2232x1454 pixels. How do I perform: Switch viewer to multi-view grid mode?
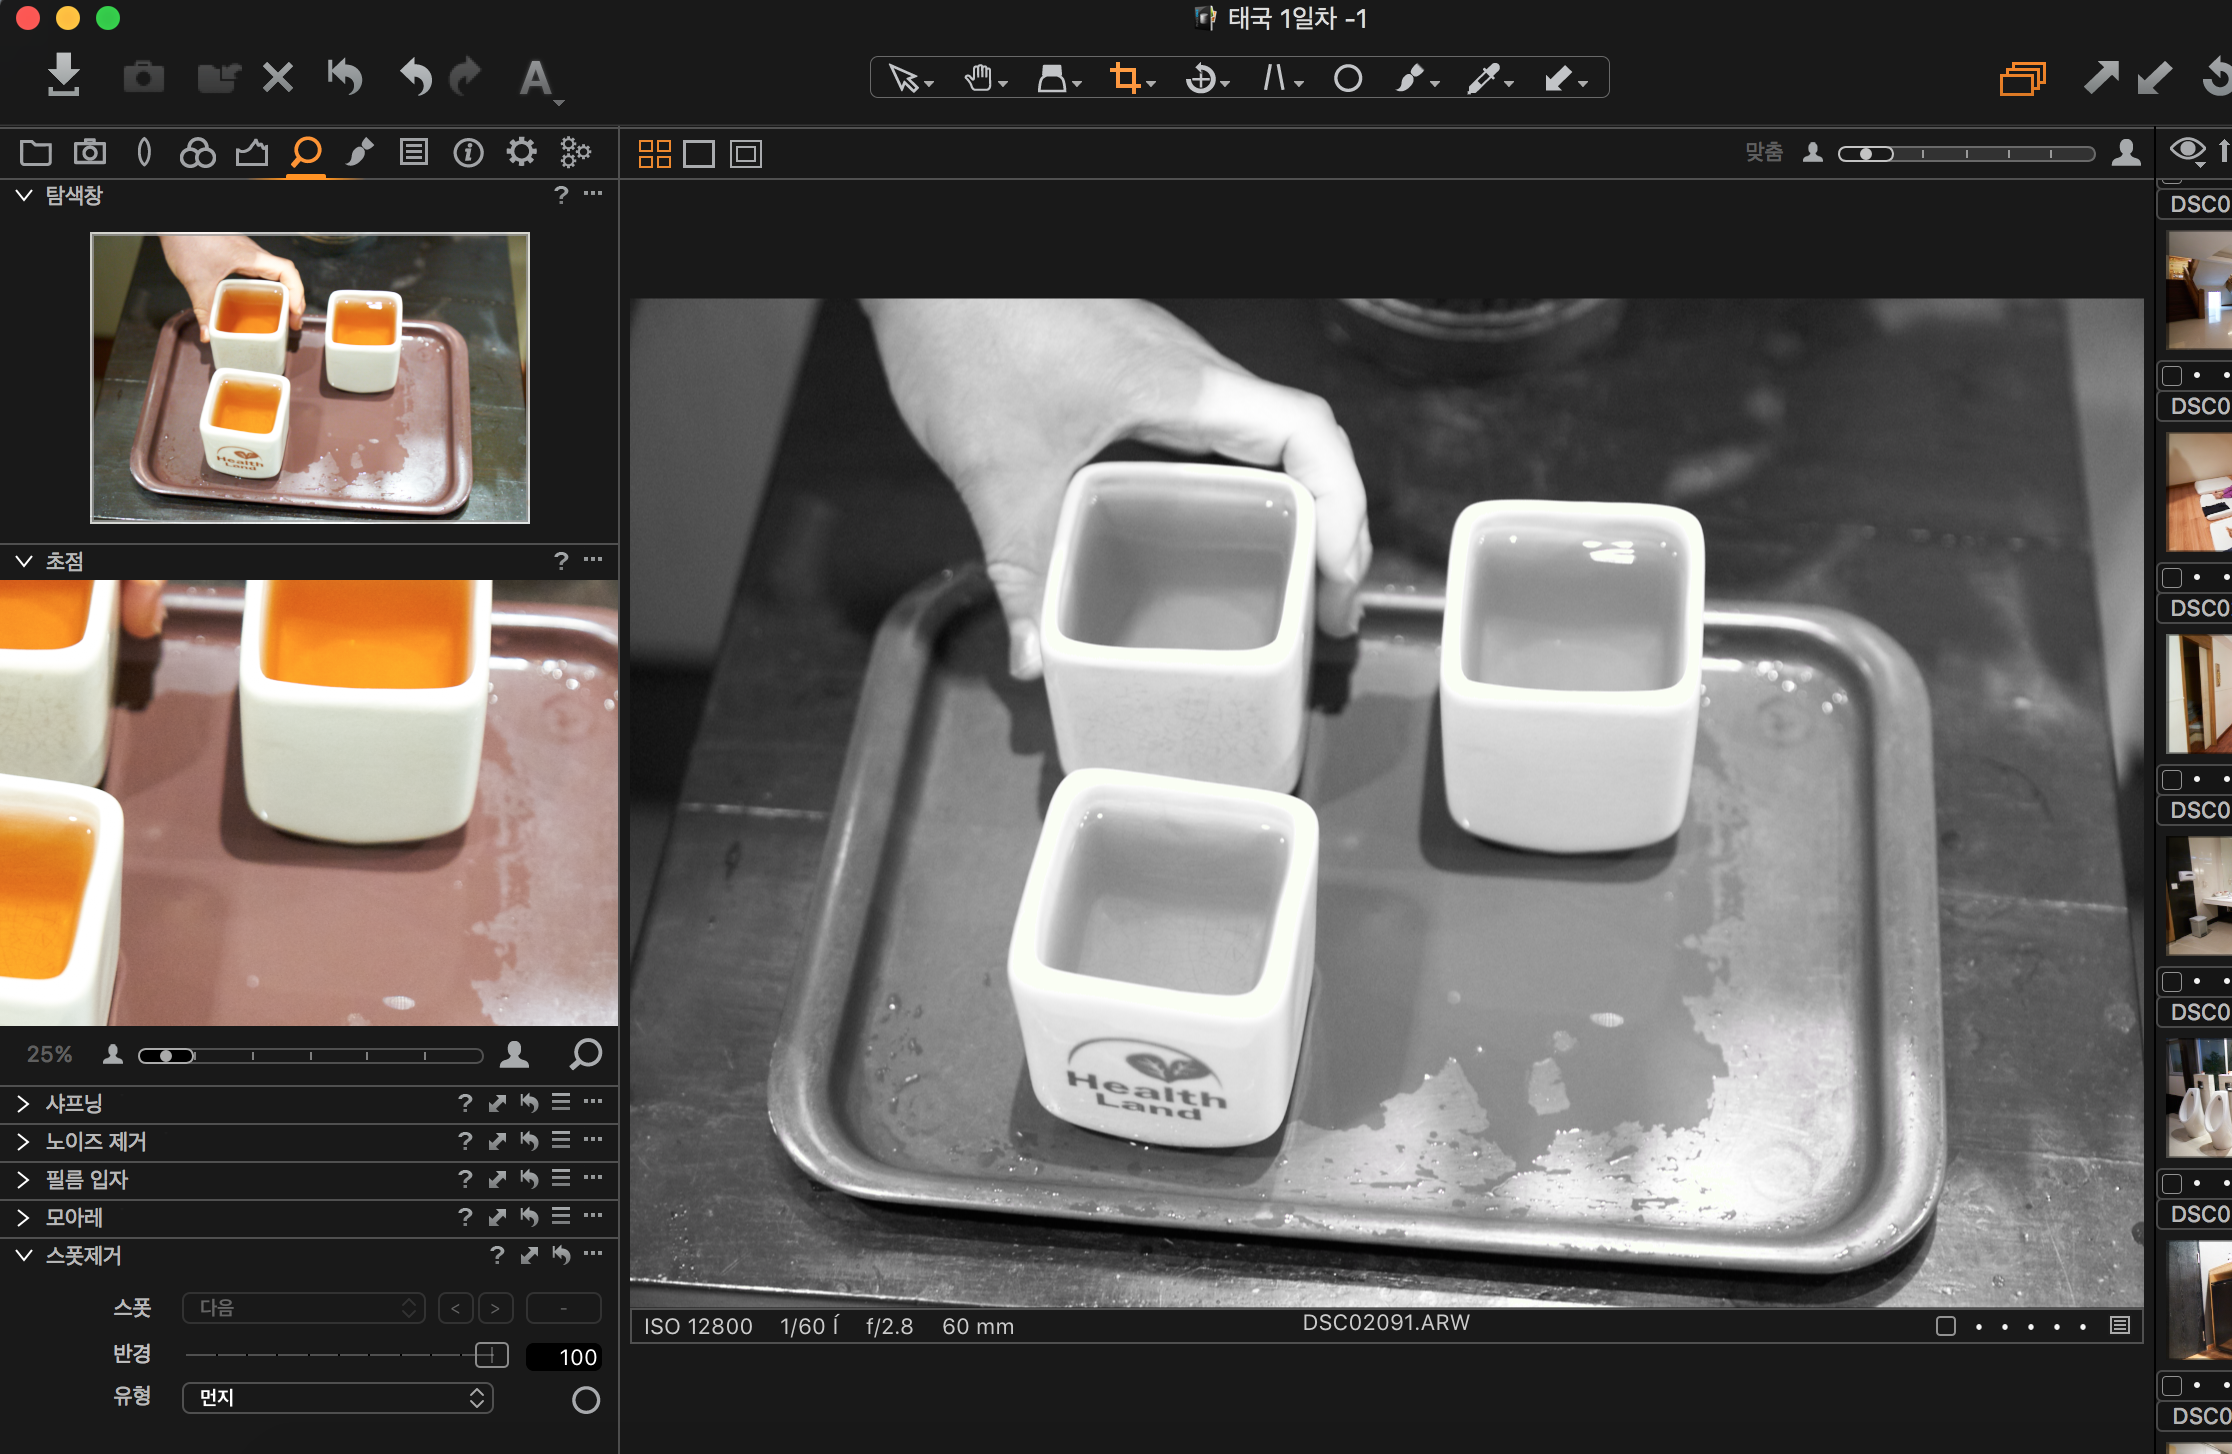pos(654,154)
